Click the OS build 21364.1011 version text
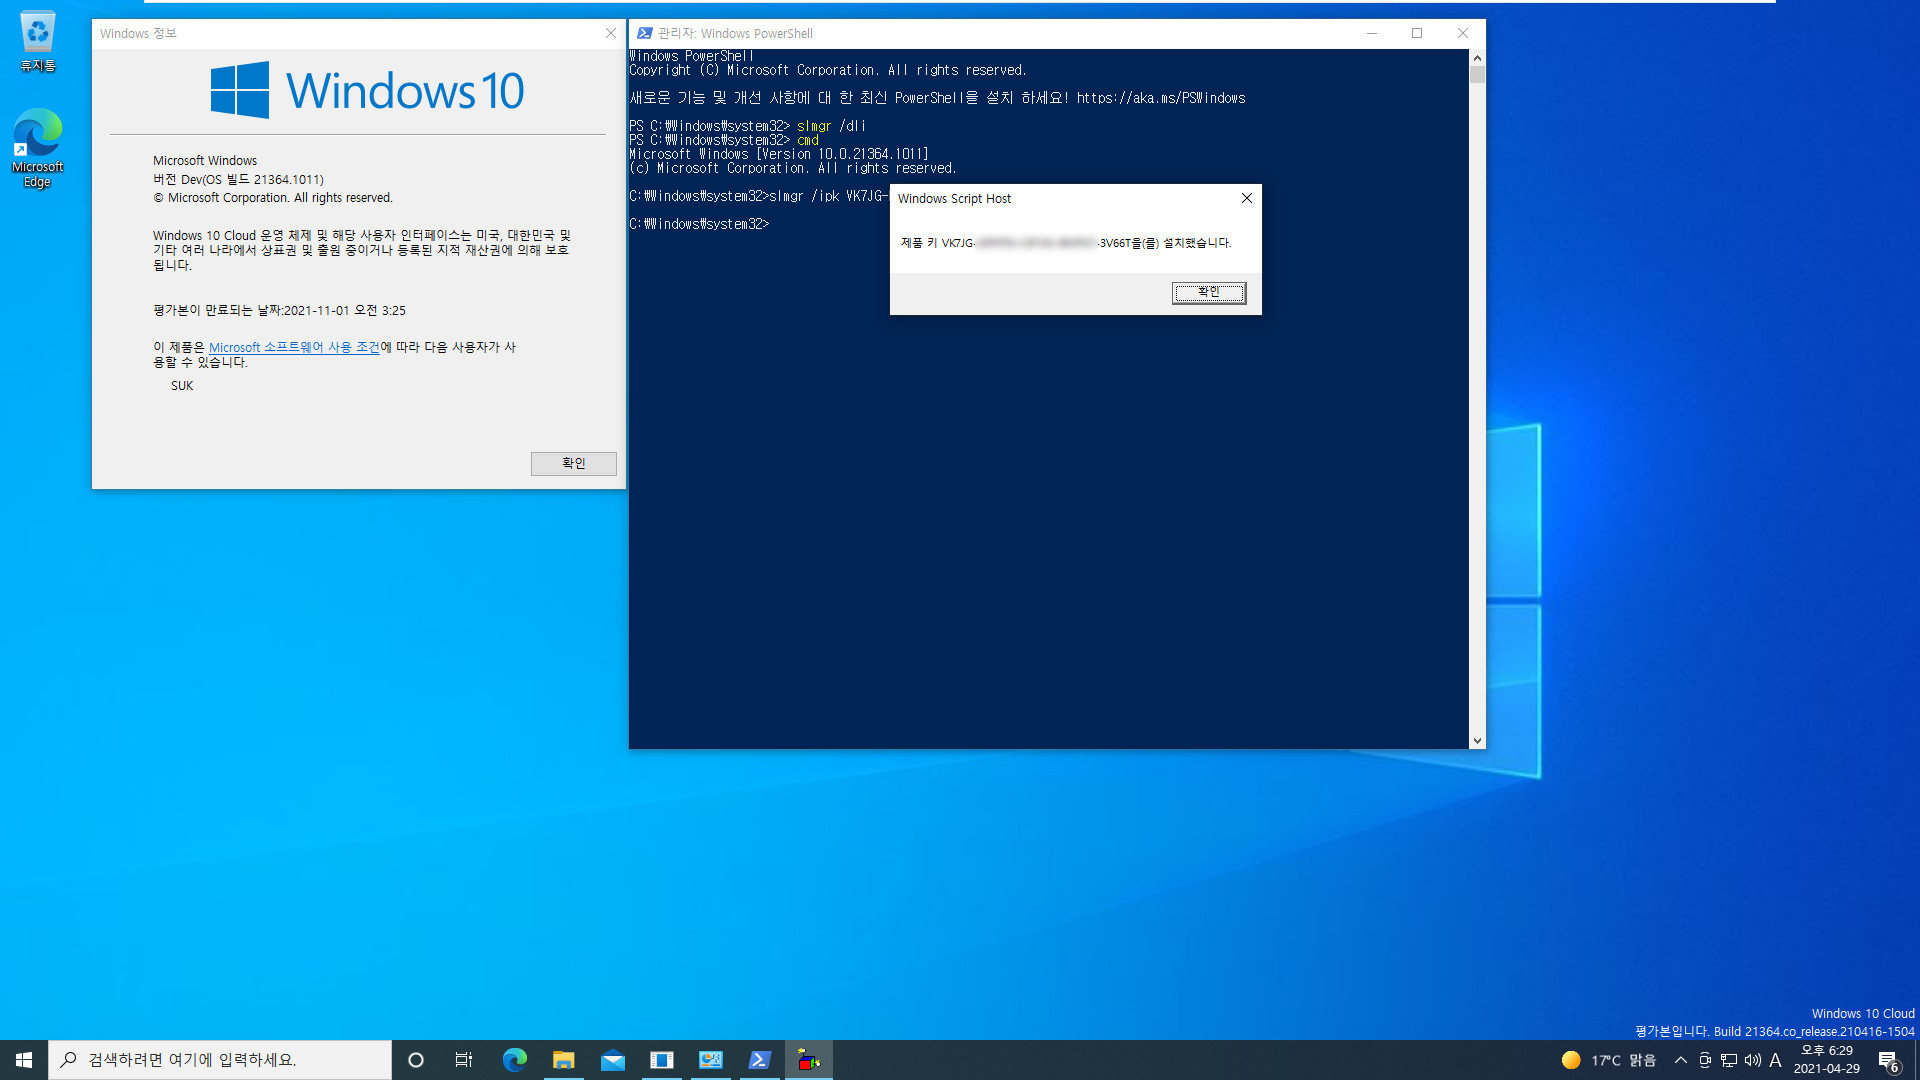The height and width of the screenshot is (1080, 1920). coord(238,179)
